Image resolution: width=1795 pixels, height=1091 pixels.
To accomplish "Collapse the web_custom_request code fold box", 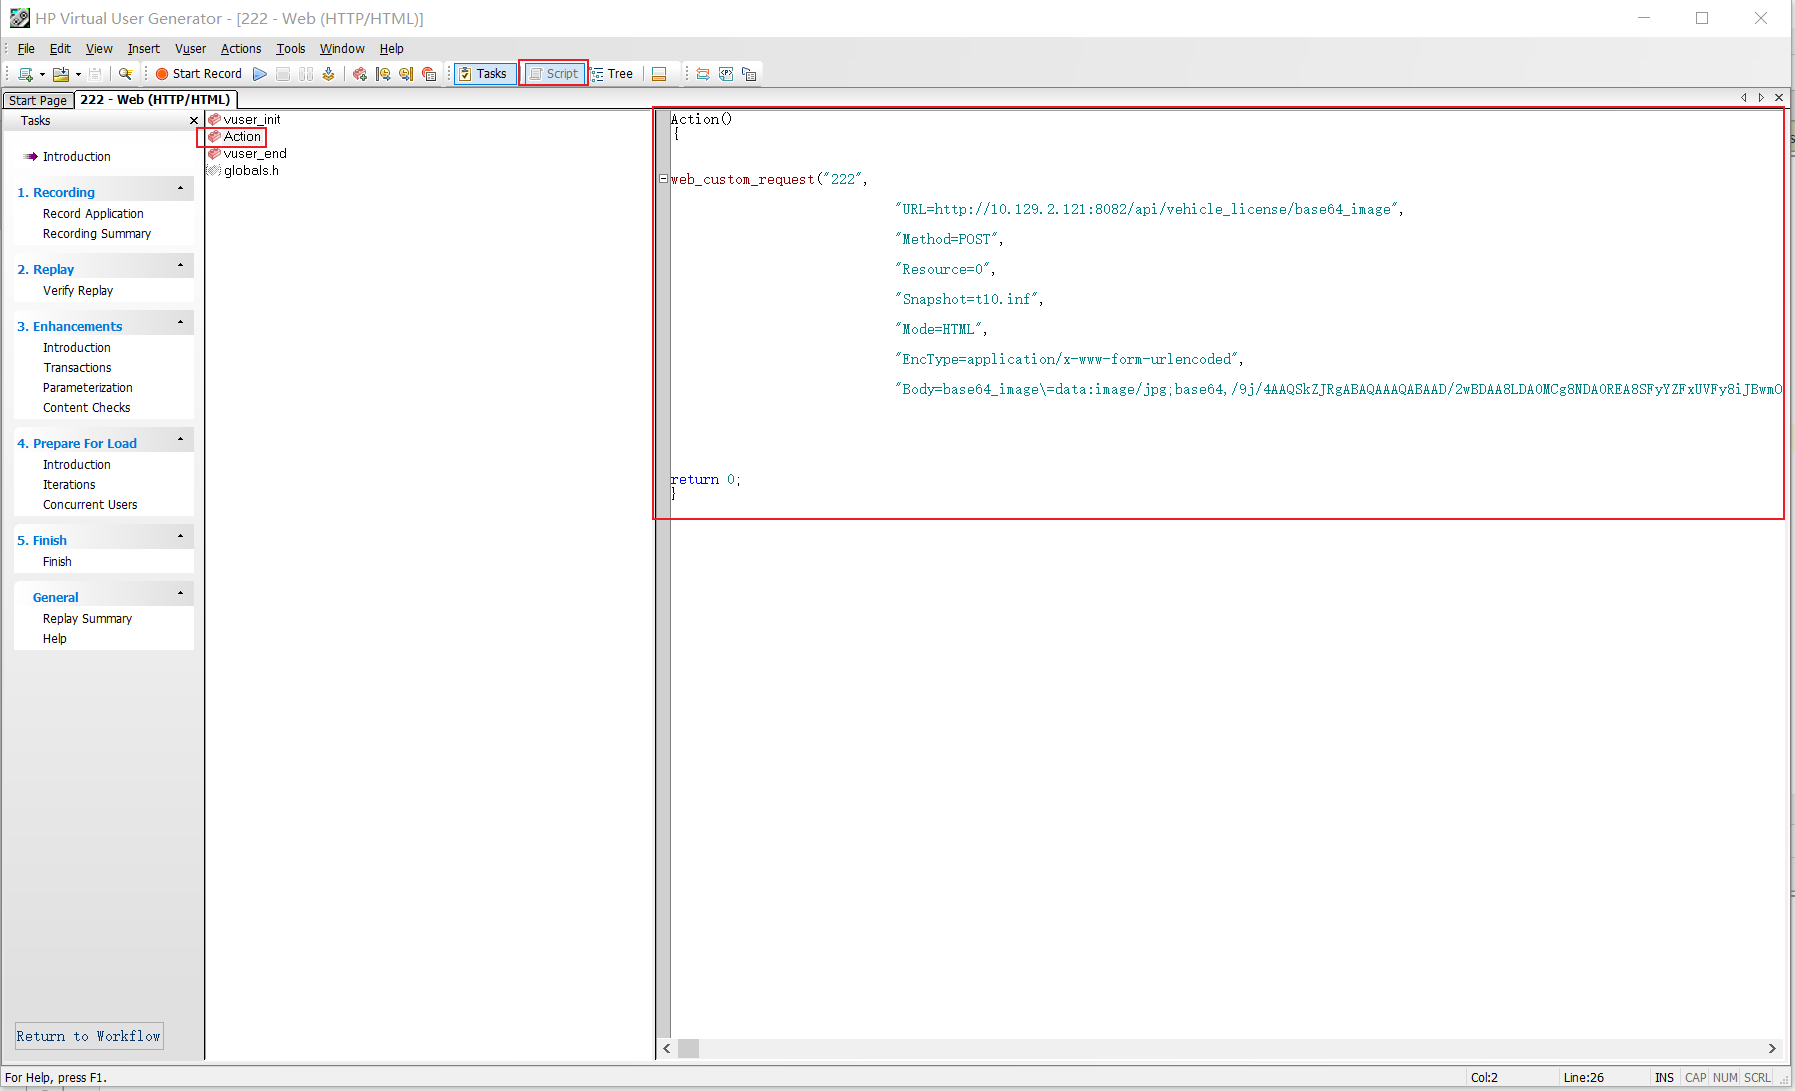I will (663, 179).
